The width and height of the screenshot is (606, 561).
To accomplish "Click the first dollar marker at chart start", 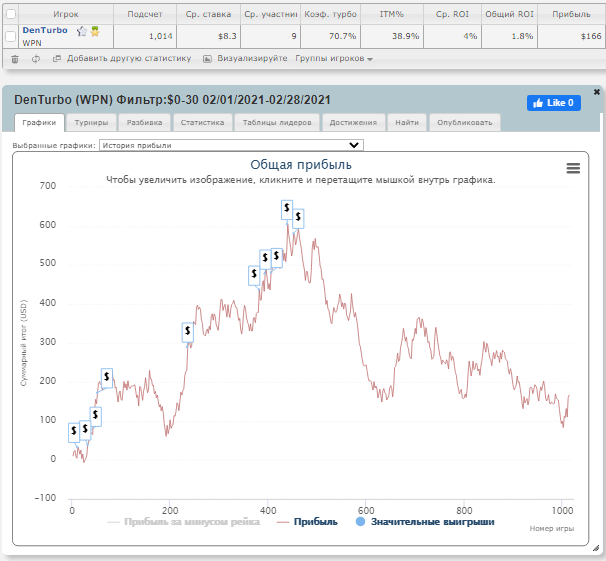I will [x=74, y=432].
